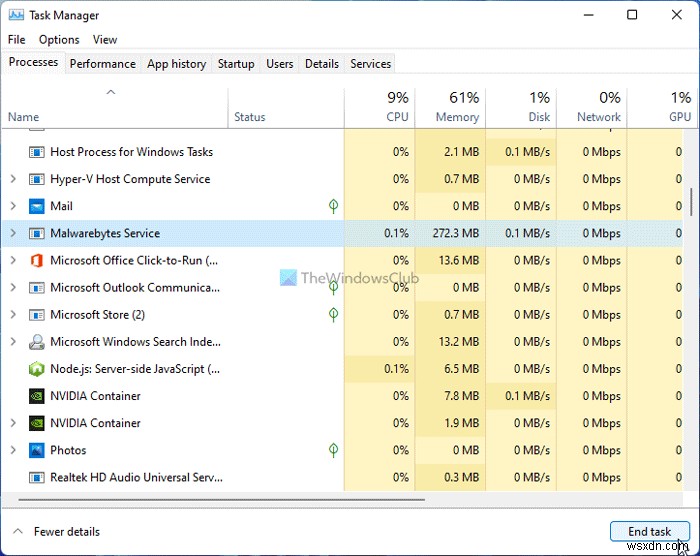Click the Photos app icon
700x556 pixels.
click(37, 450)
